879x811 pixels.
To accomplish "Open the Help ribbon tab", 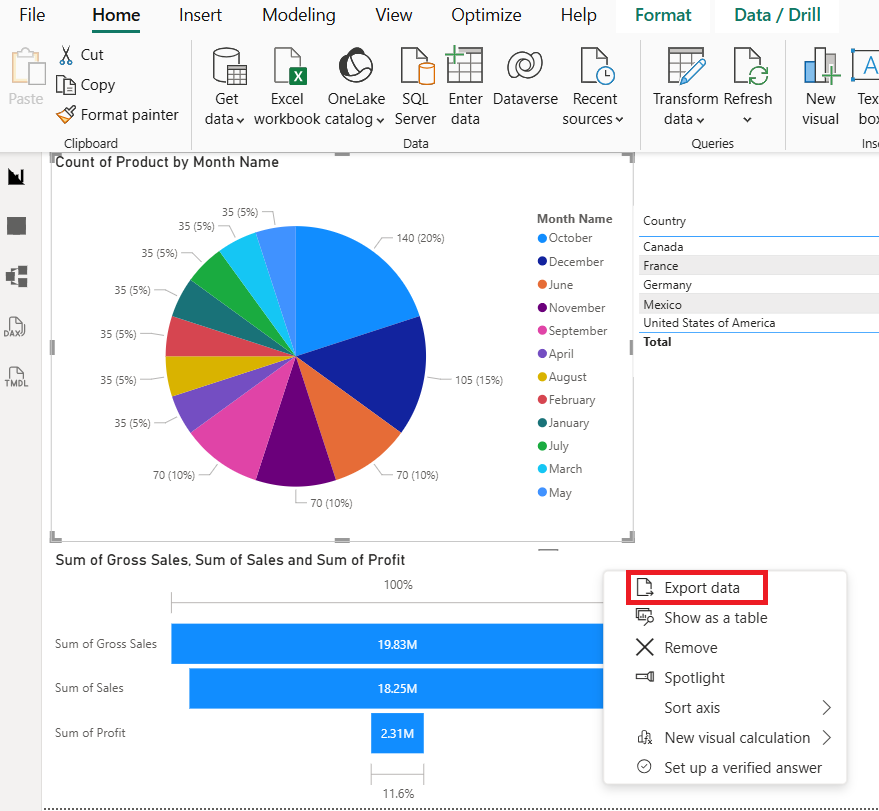I will [579, 15].
